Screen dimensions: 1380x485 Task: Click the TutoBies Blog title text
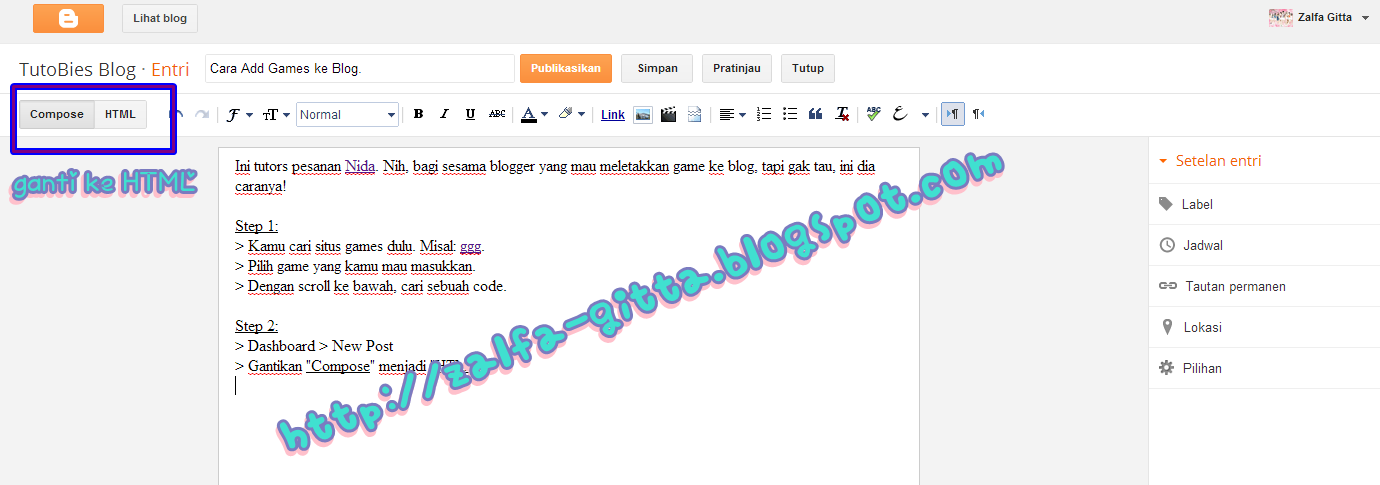(x=77, y=70)
